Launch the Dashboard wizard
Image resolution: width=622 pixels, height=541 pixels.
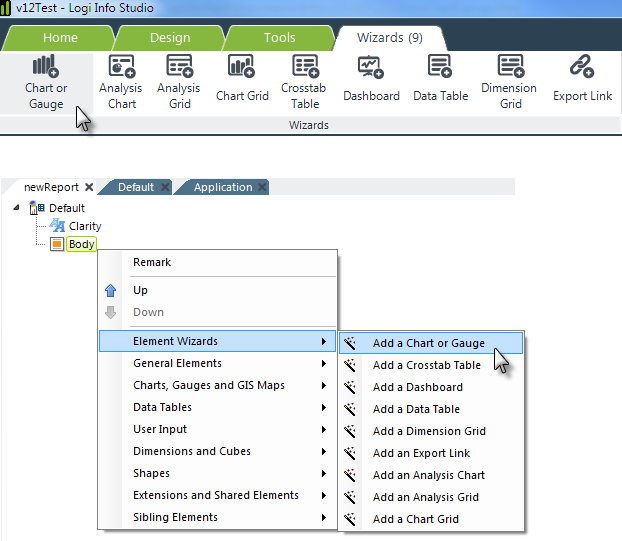click(x=371, y=80)
